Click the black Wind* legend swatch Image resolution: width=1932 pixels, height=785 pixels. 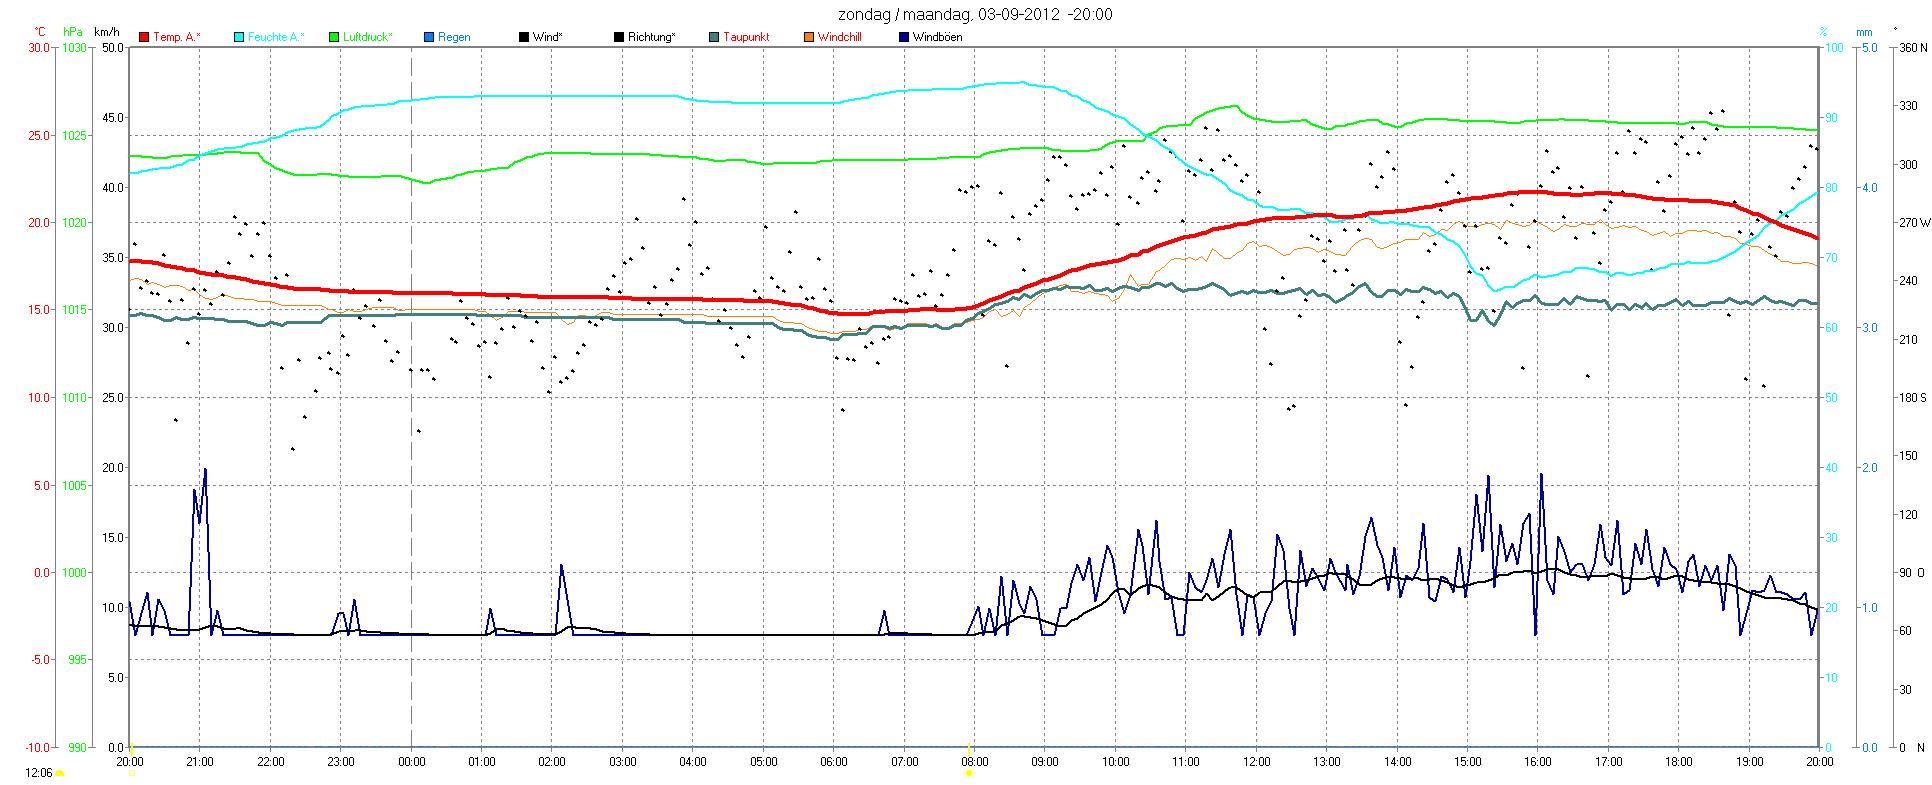coord(524,37)
